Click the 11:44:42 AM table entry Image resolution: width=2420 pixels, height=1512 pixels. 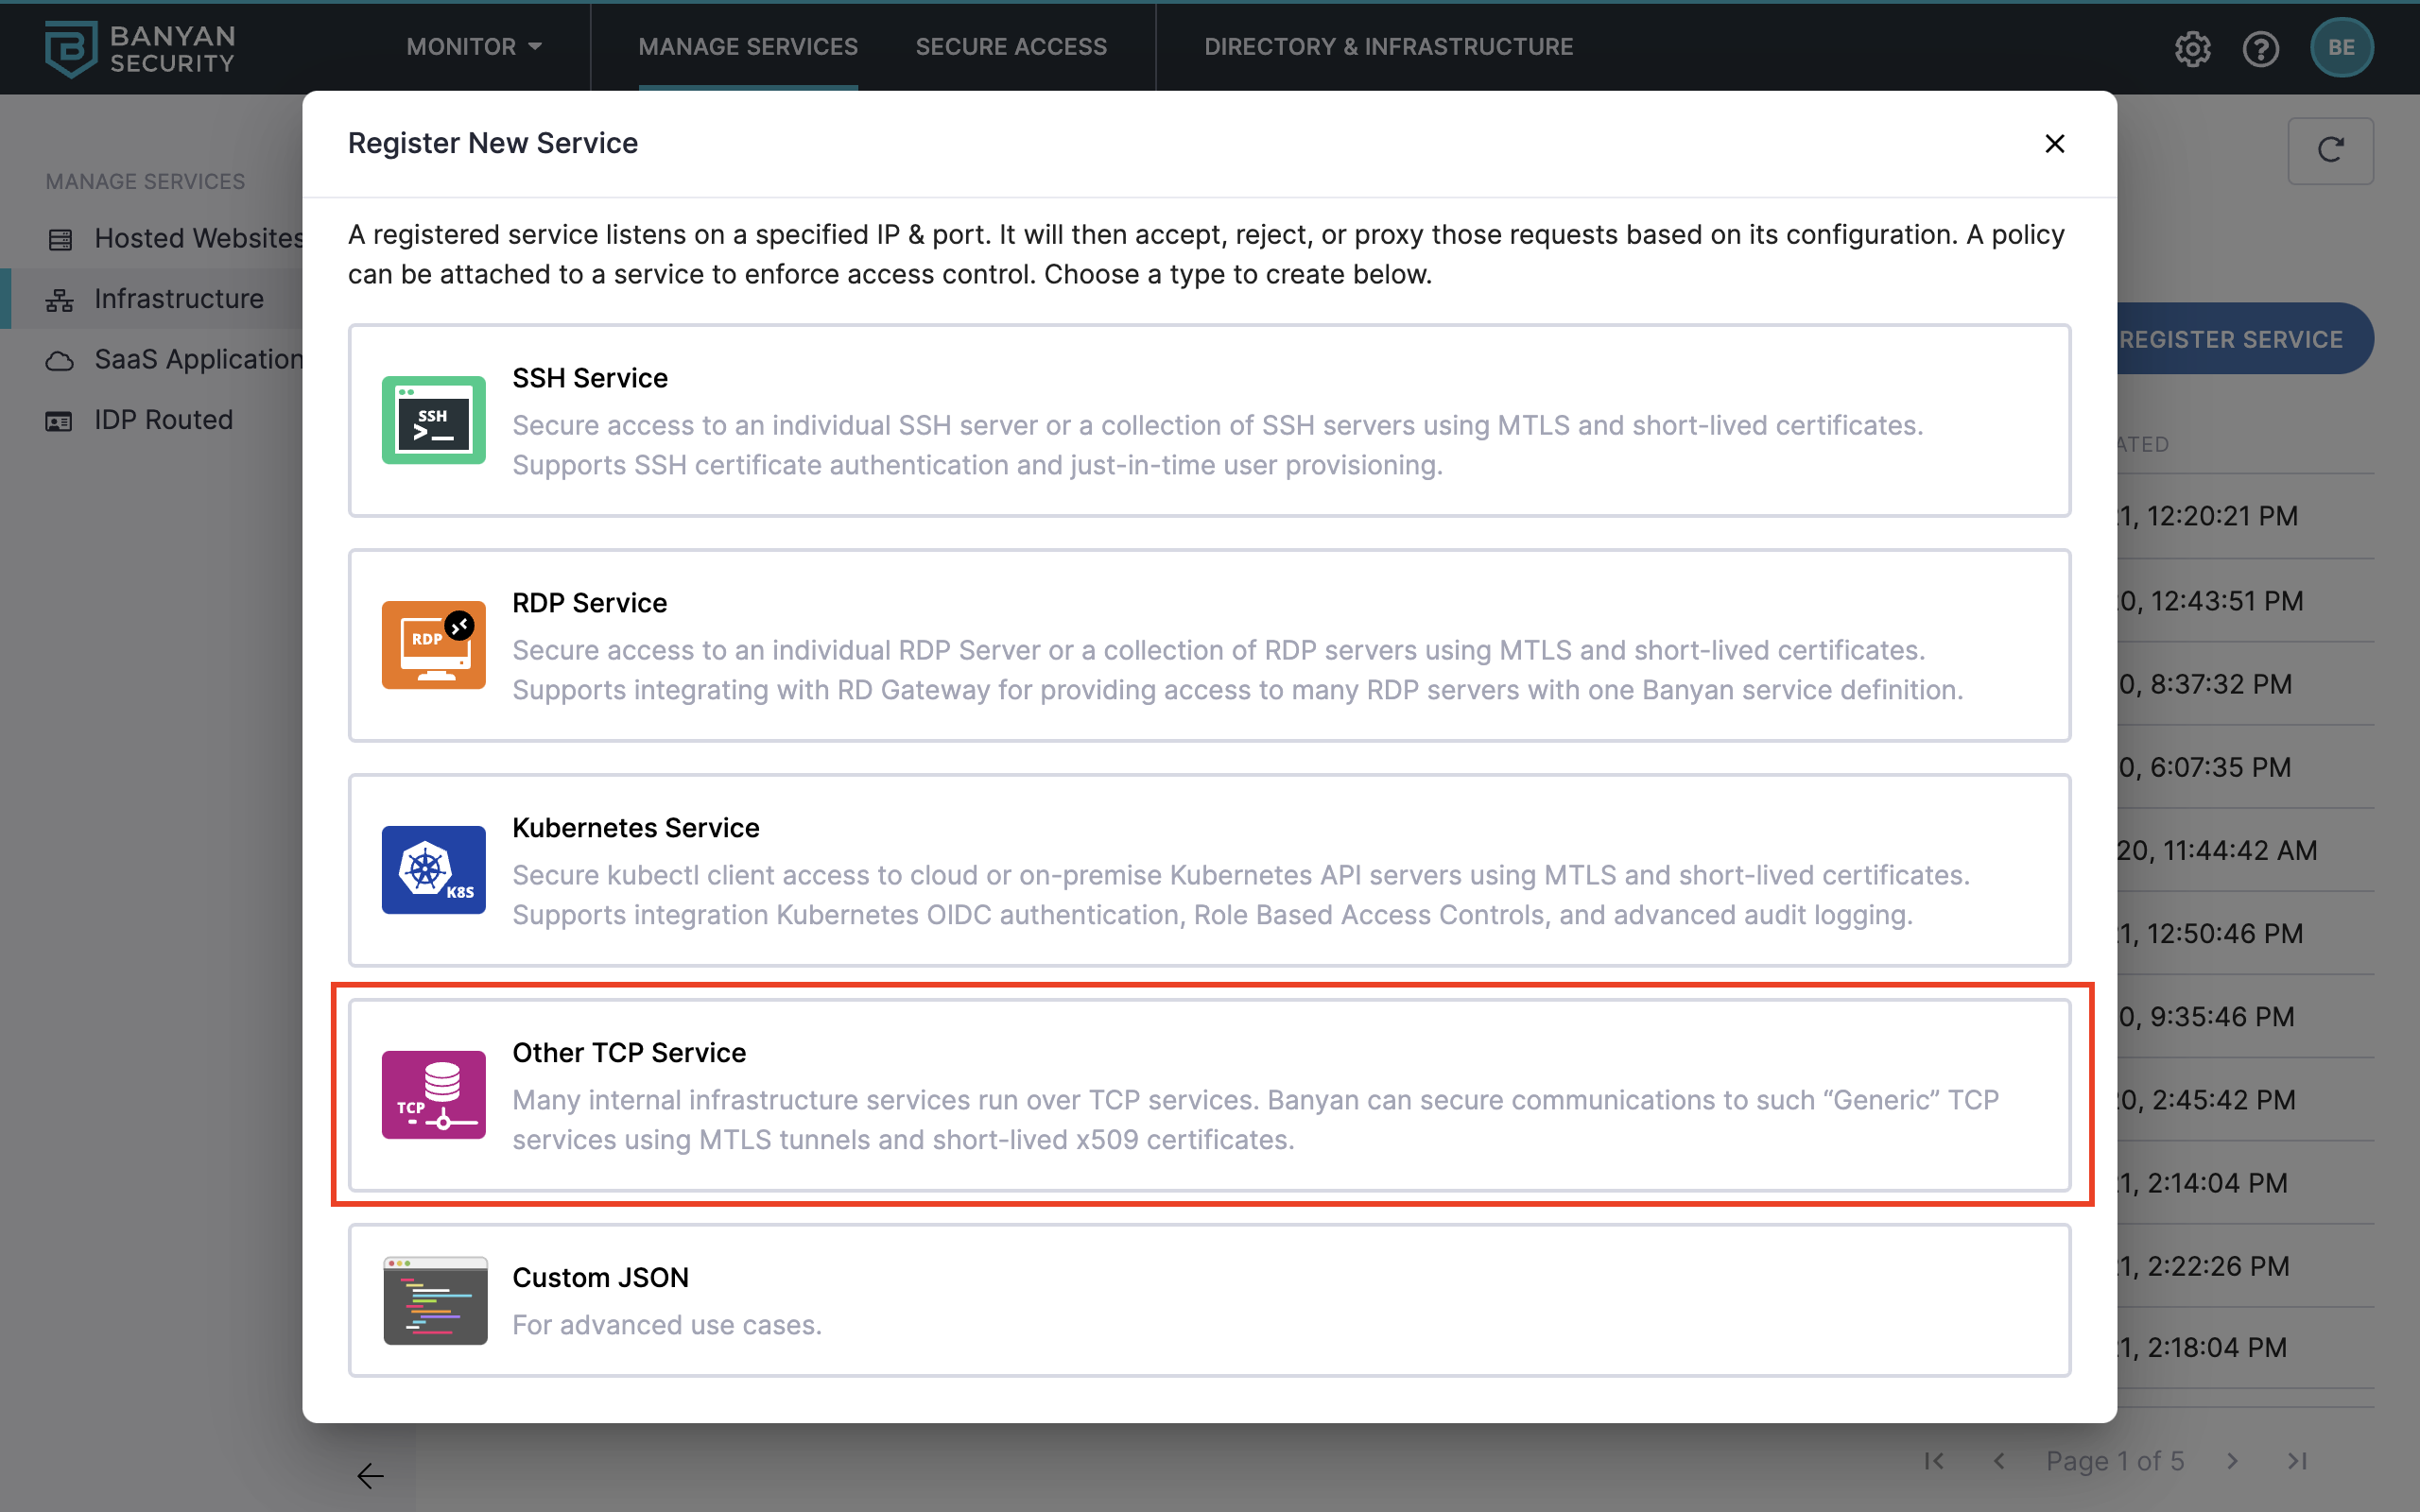click(2218, 850)
